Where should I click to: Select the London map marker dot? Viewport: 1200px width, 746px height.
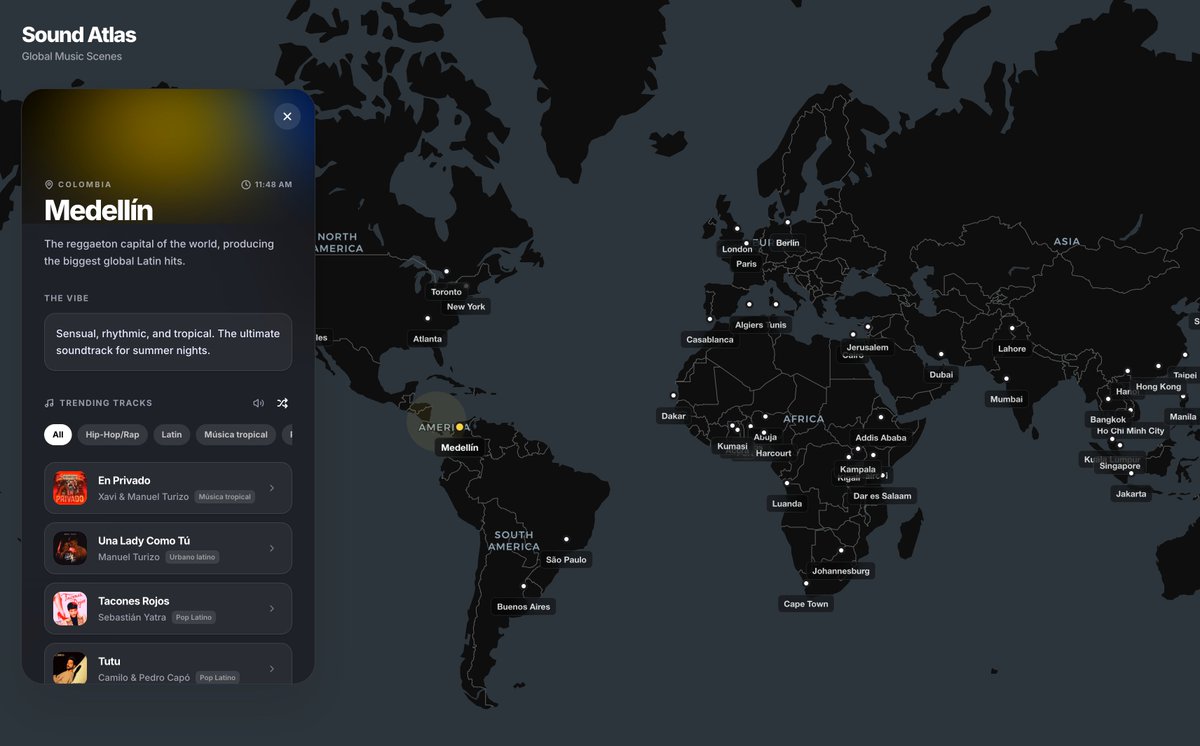point(737,228)
